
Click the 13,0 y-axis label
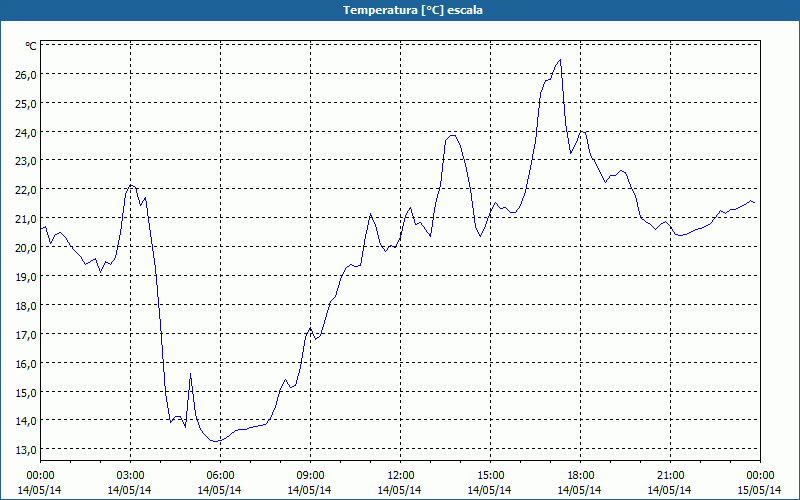27,451
